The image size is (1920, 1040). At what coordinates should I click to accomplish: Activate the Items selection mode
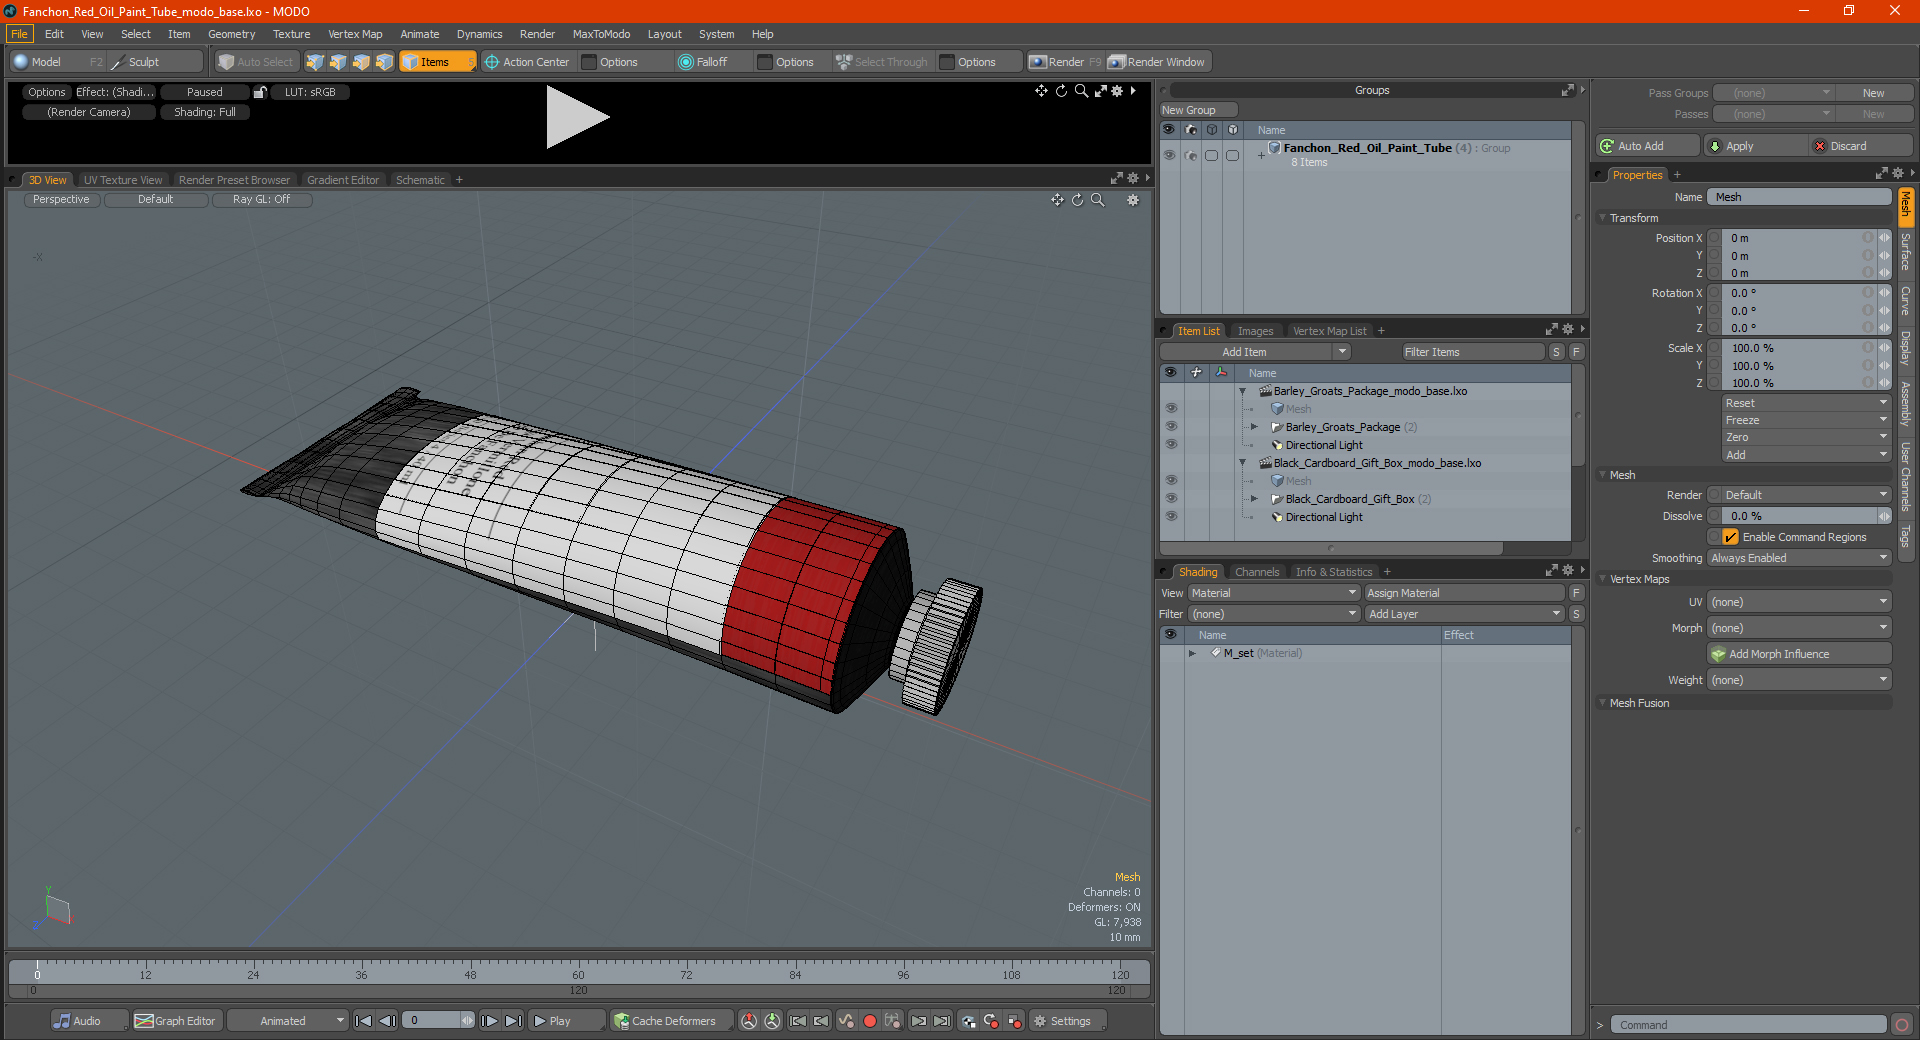[437, 62]
